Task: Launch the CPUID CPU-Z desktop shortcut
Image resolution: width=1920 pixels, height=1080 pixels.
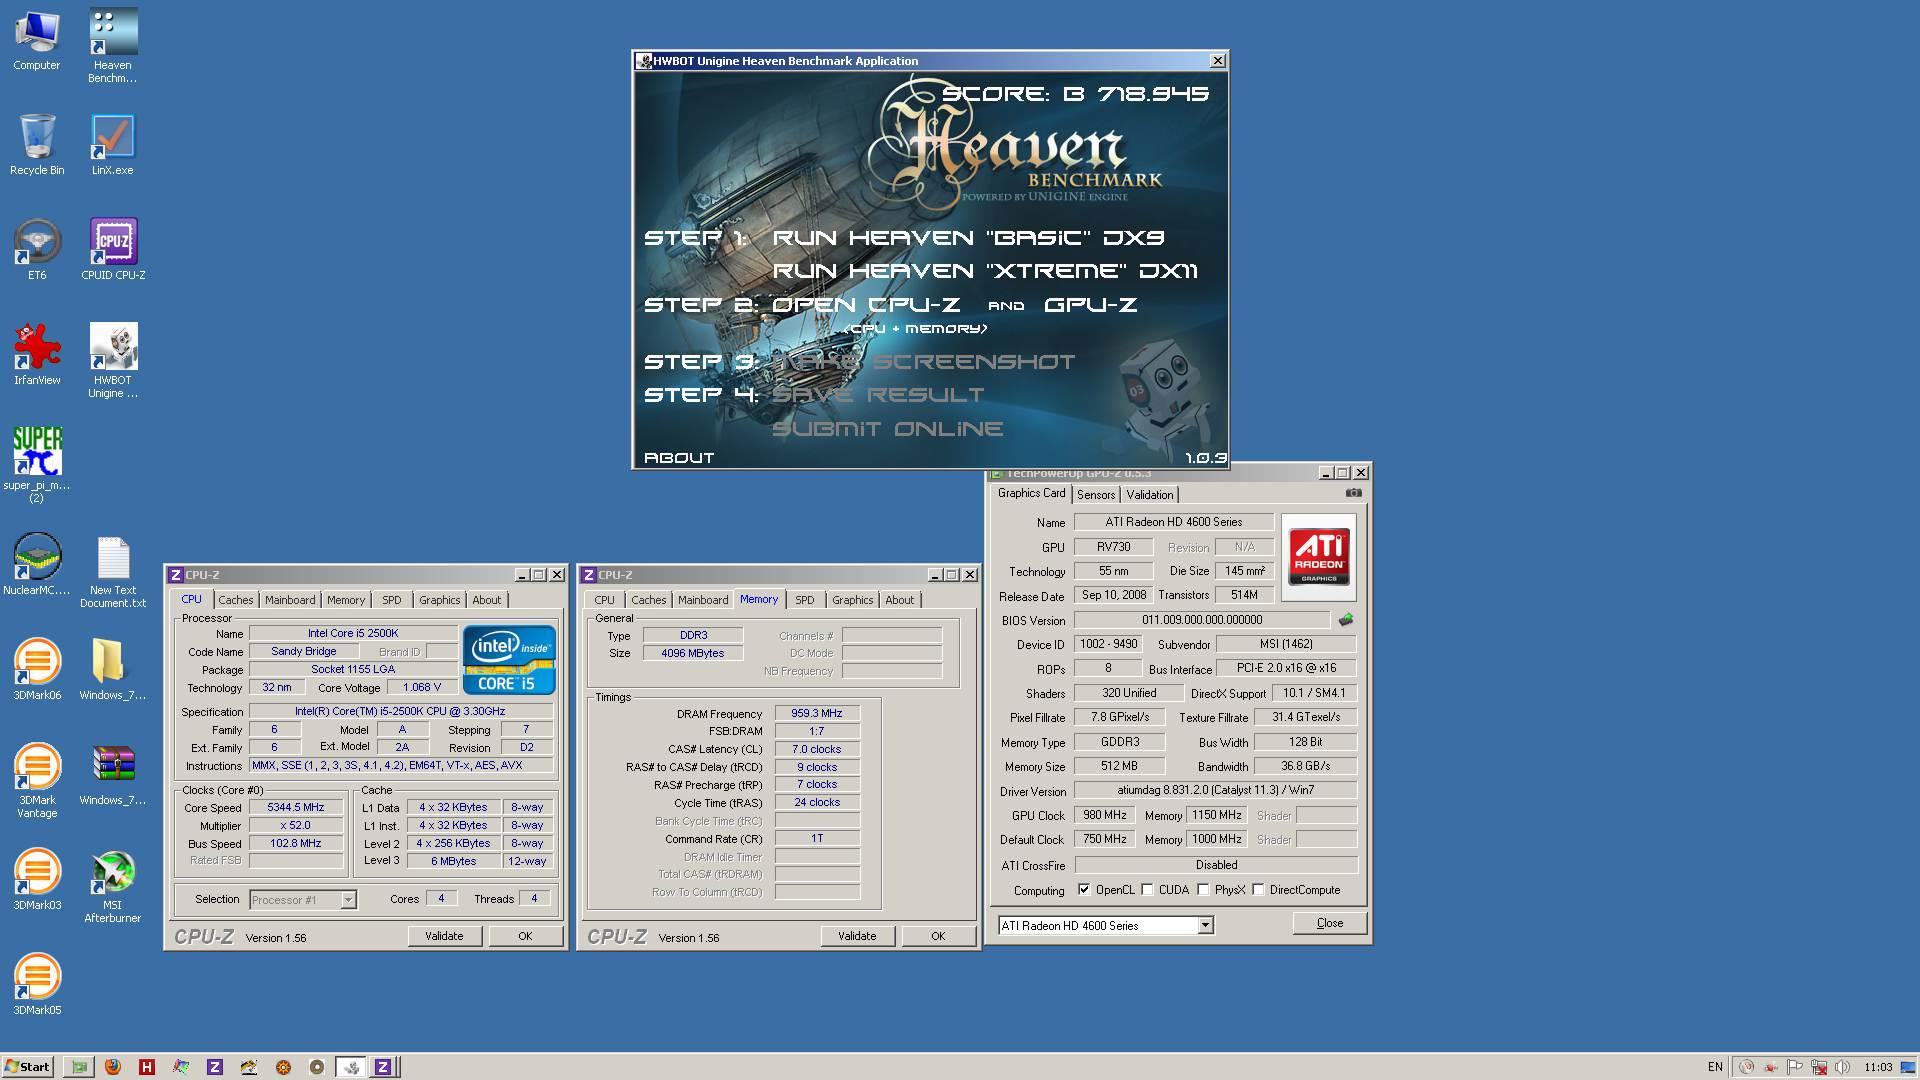Action: 113,250
